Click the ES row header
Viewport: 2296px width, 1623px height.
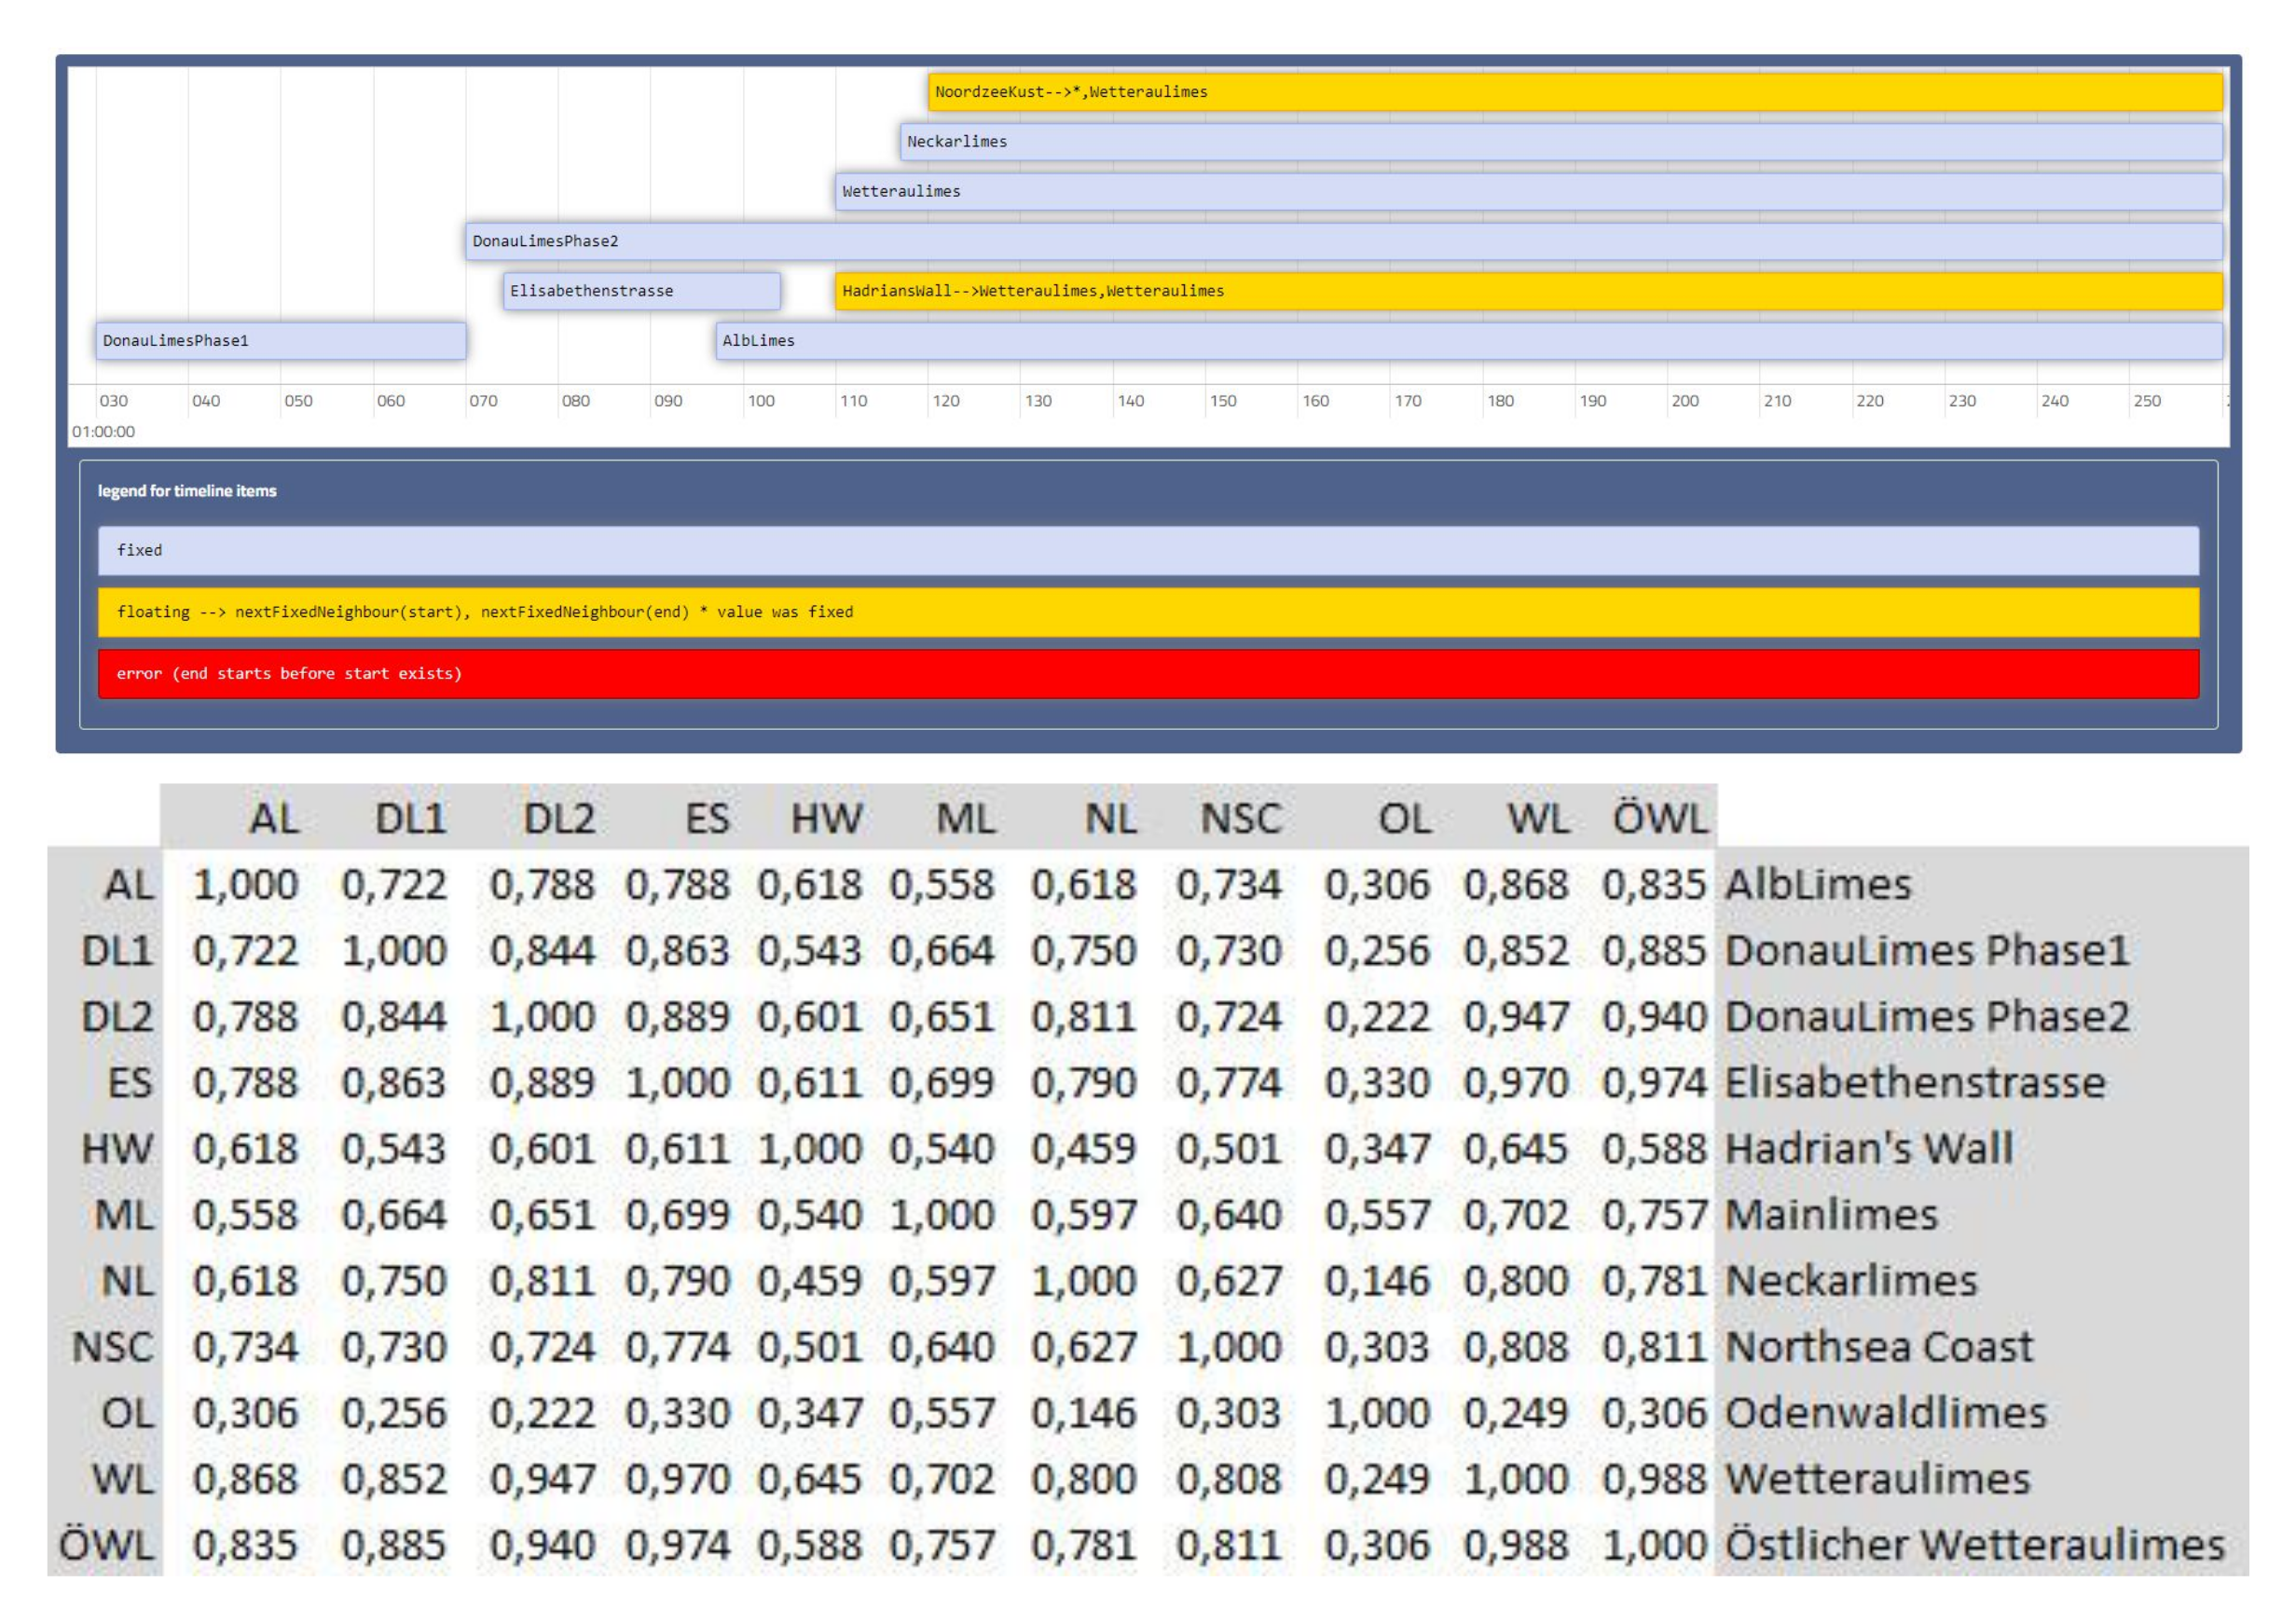pyautogui.click(x=130, y=1083)
